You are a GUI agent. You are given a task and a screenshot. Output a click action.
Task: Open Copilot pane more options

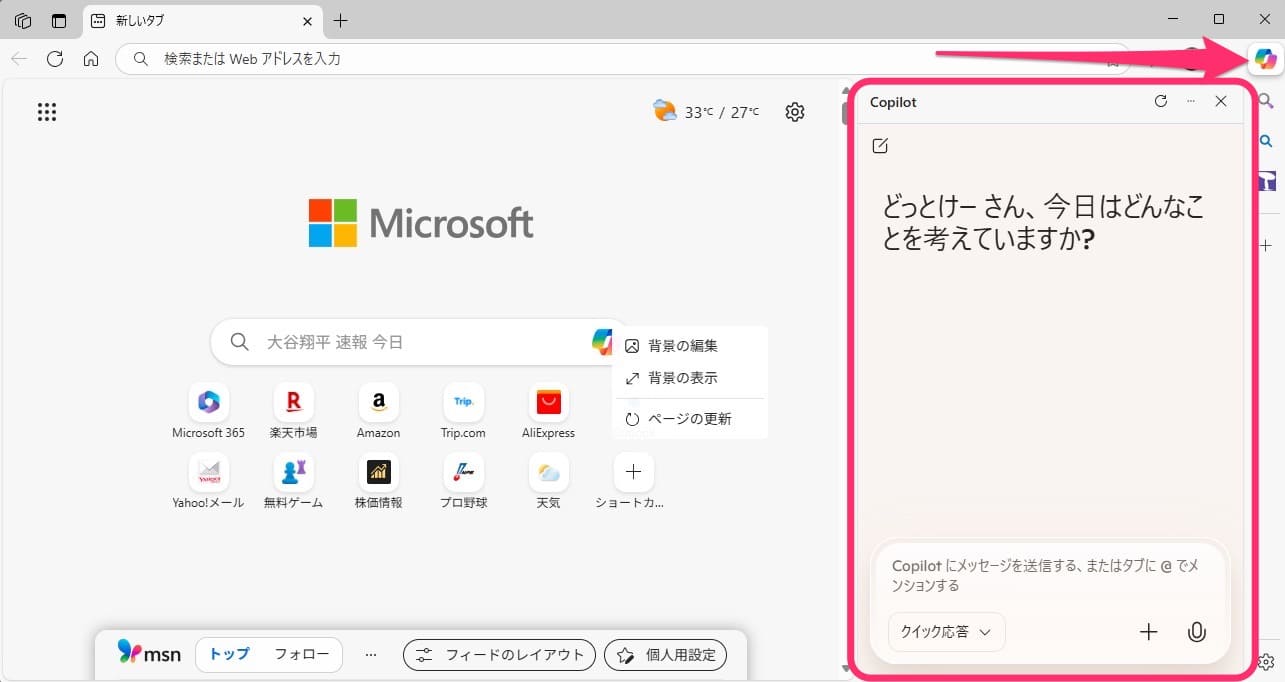tap(1190, 101)
